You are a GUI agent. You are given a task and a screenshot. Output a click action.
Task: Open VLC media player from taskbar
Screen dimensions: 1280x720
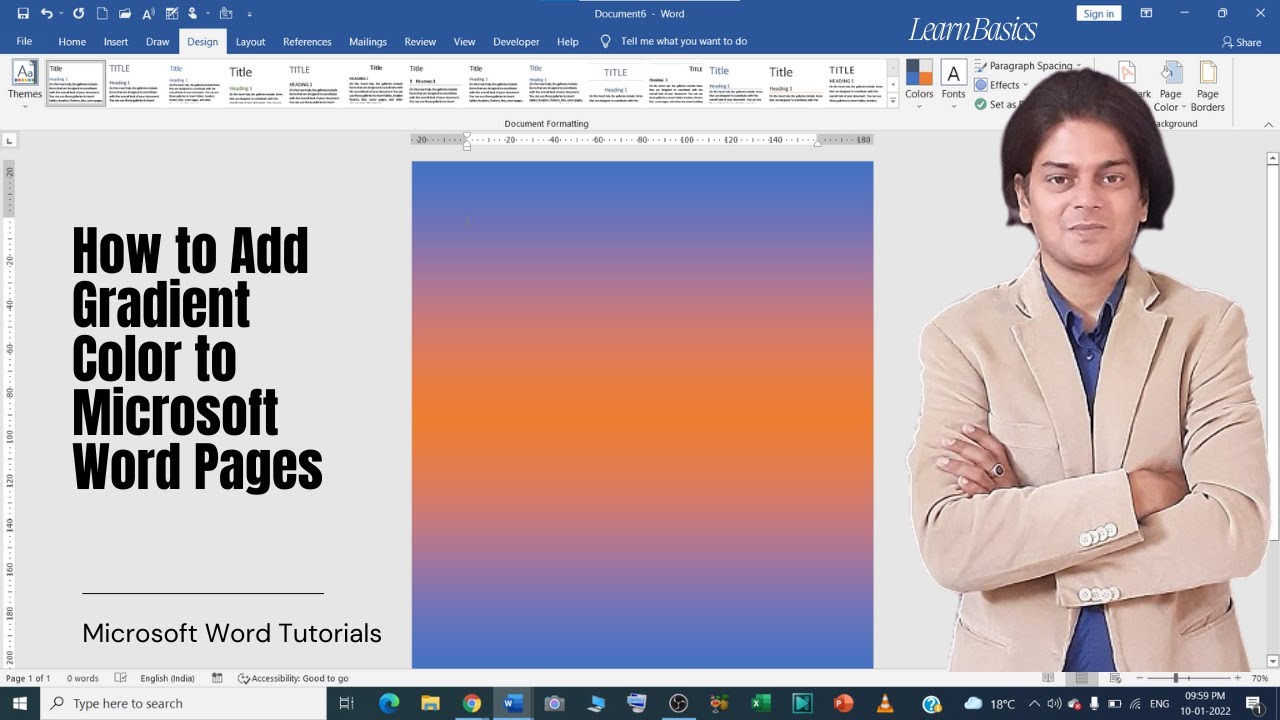pos(884,703)
